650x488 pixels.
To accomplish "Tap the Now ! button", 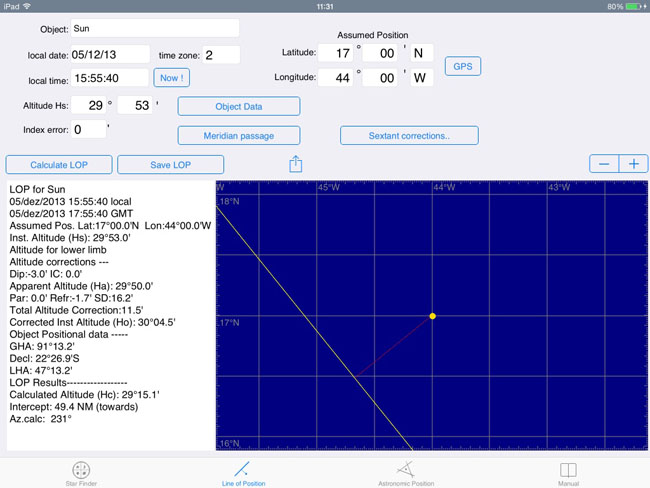I will point(172,78).
